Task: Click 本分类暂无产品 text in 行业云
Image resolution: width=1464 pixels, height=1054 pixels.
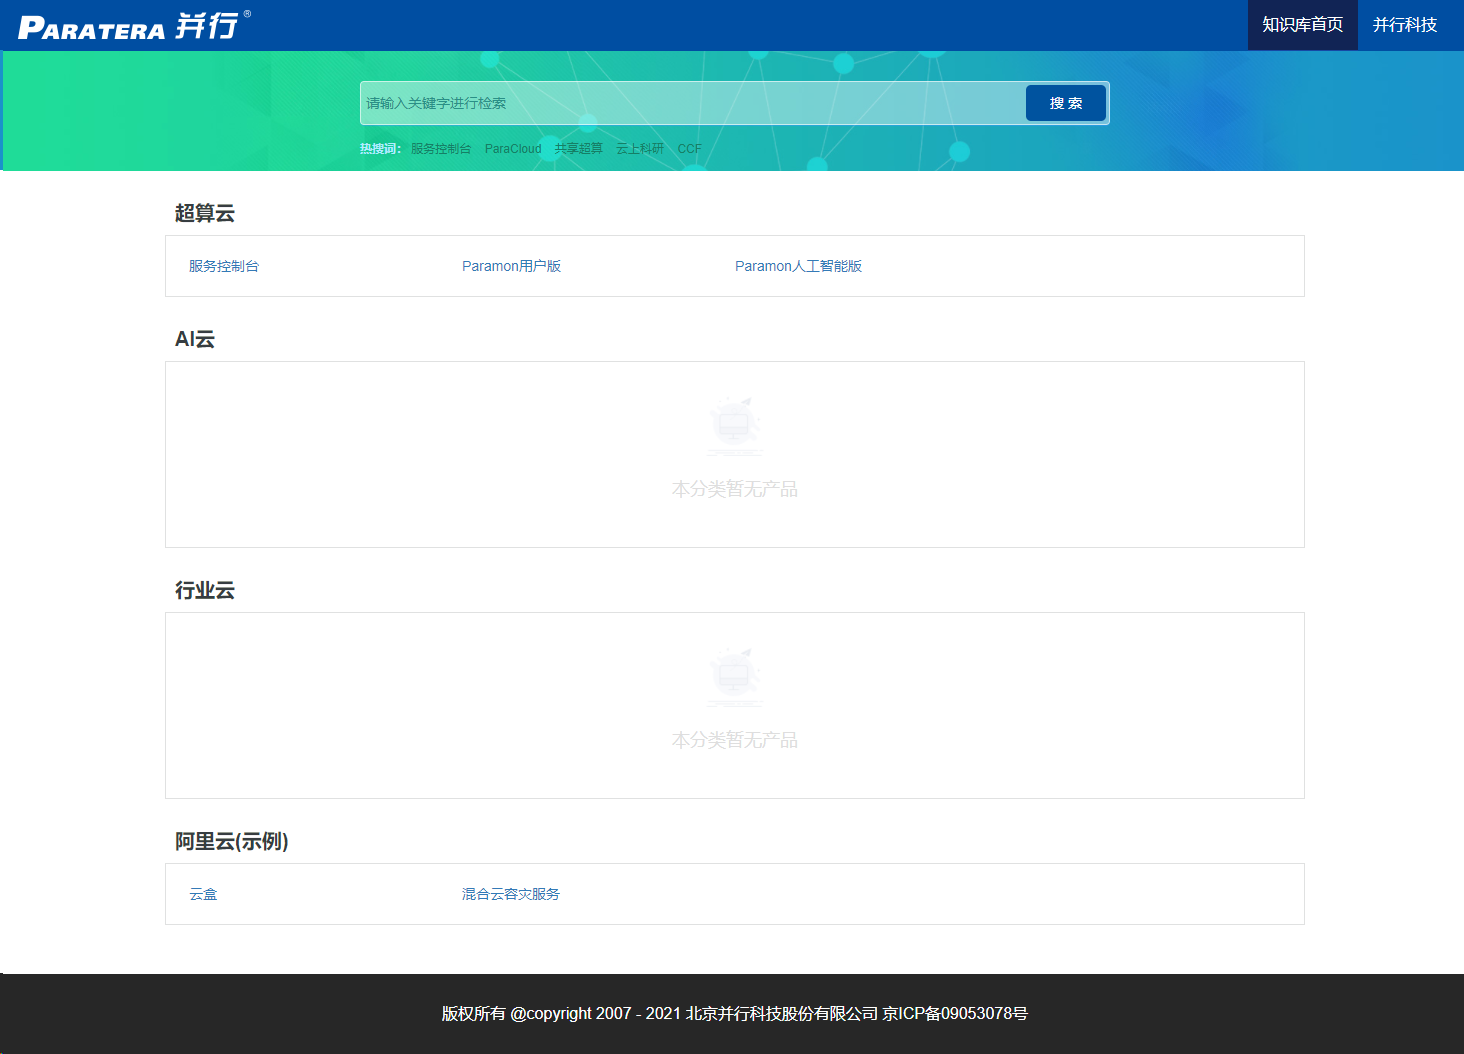Action: 735,740
